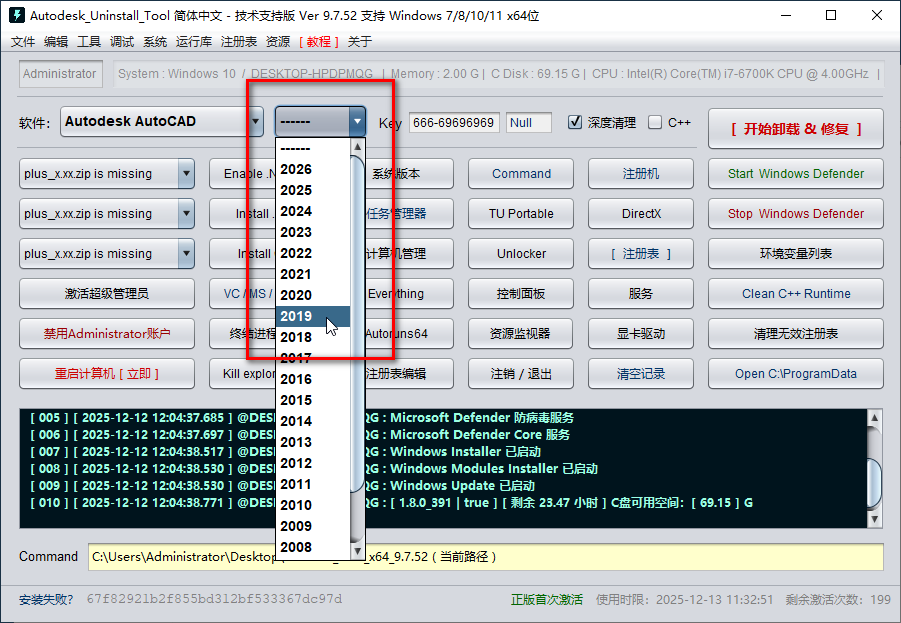Click the app logo icon in title bar
Screen dimensions: 901x623
(x=17, y=15)
